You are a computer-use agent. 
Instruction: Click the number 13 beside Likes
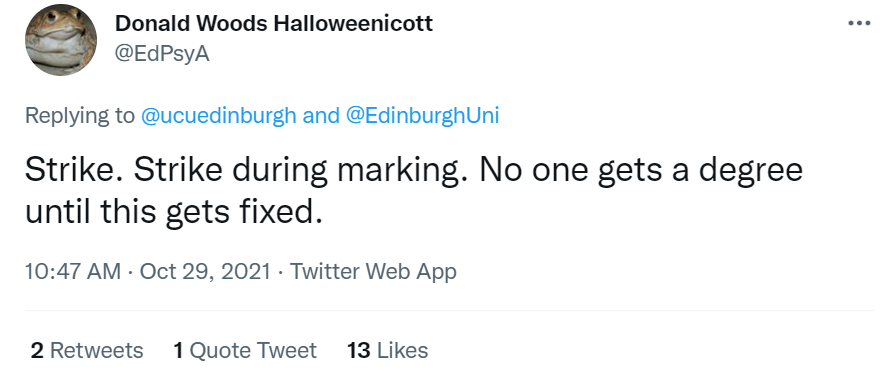(359, 351)
